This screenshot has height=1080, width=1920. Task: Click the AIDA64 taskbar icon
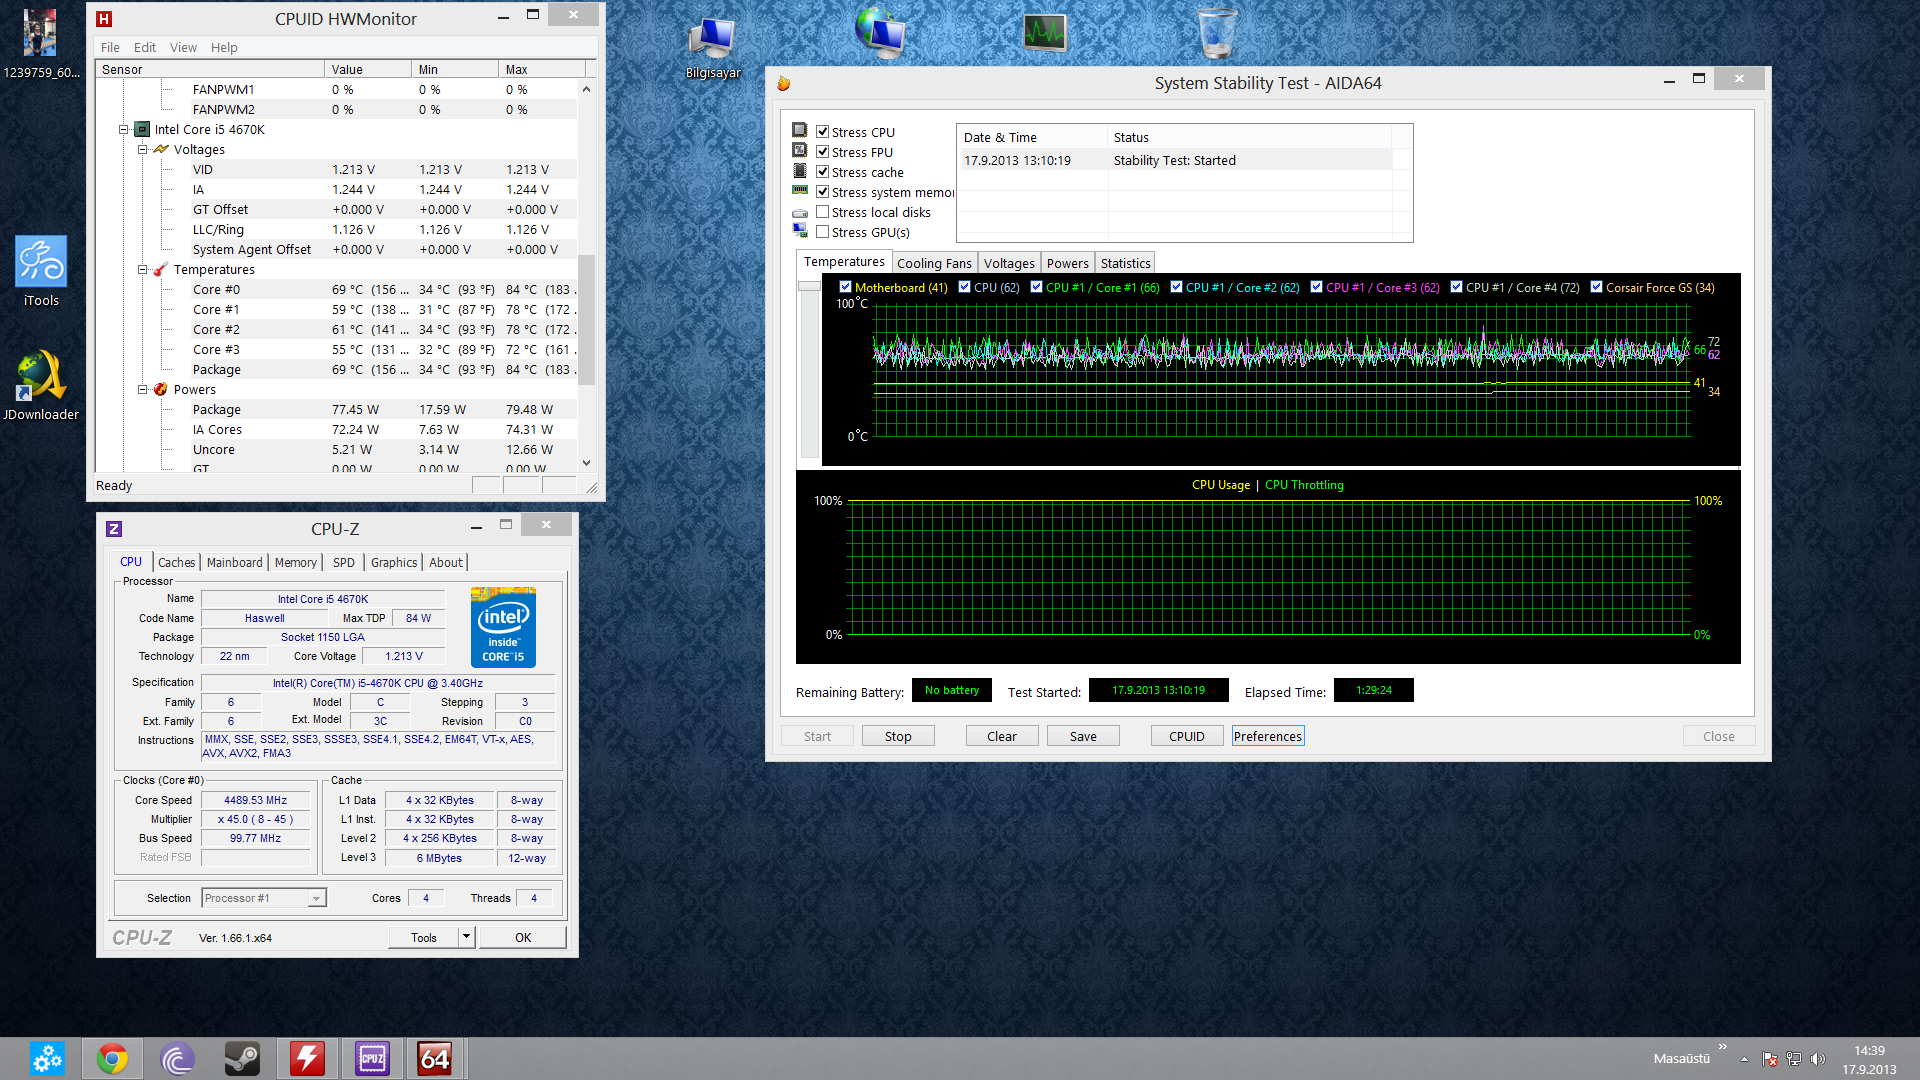tap(435, 1058)
